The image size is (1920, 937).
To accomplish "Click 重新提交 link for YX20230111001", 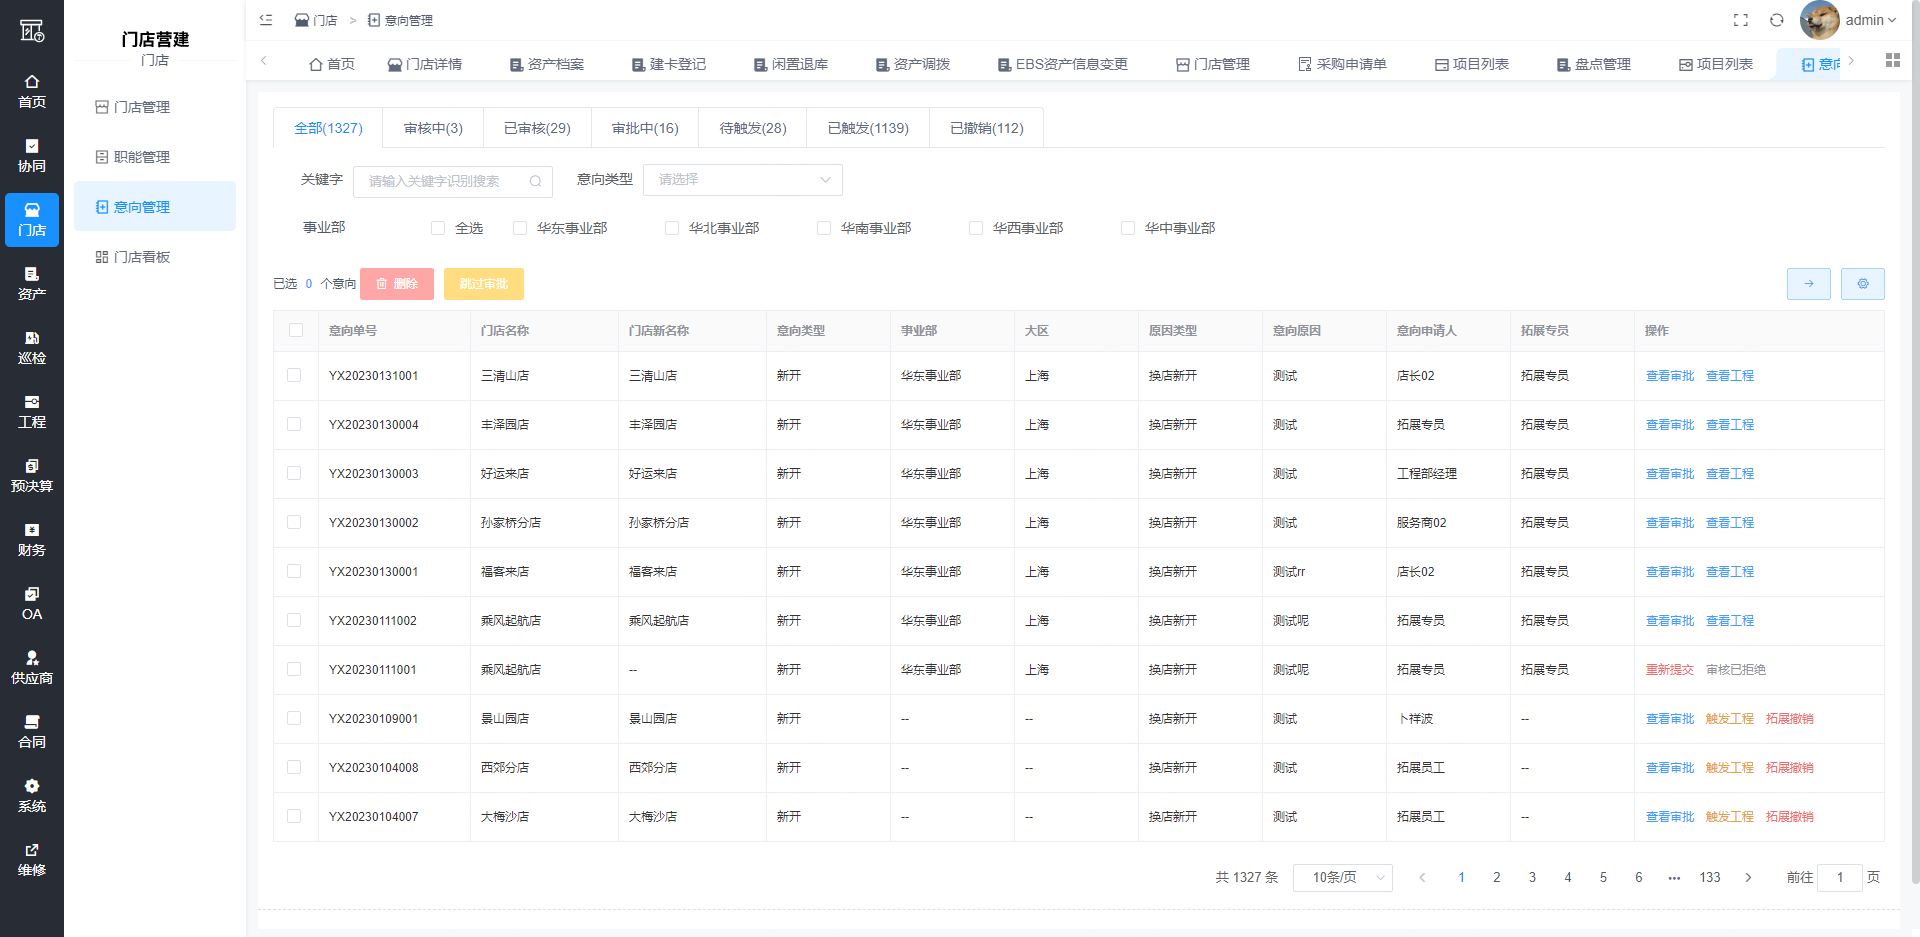I will (1669, 670).
